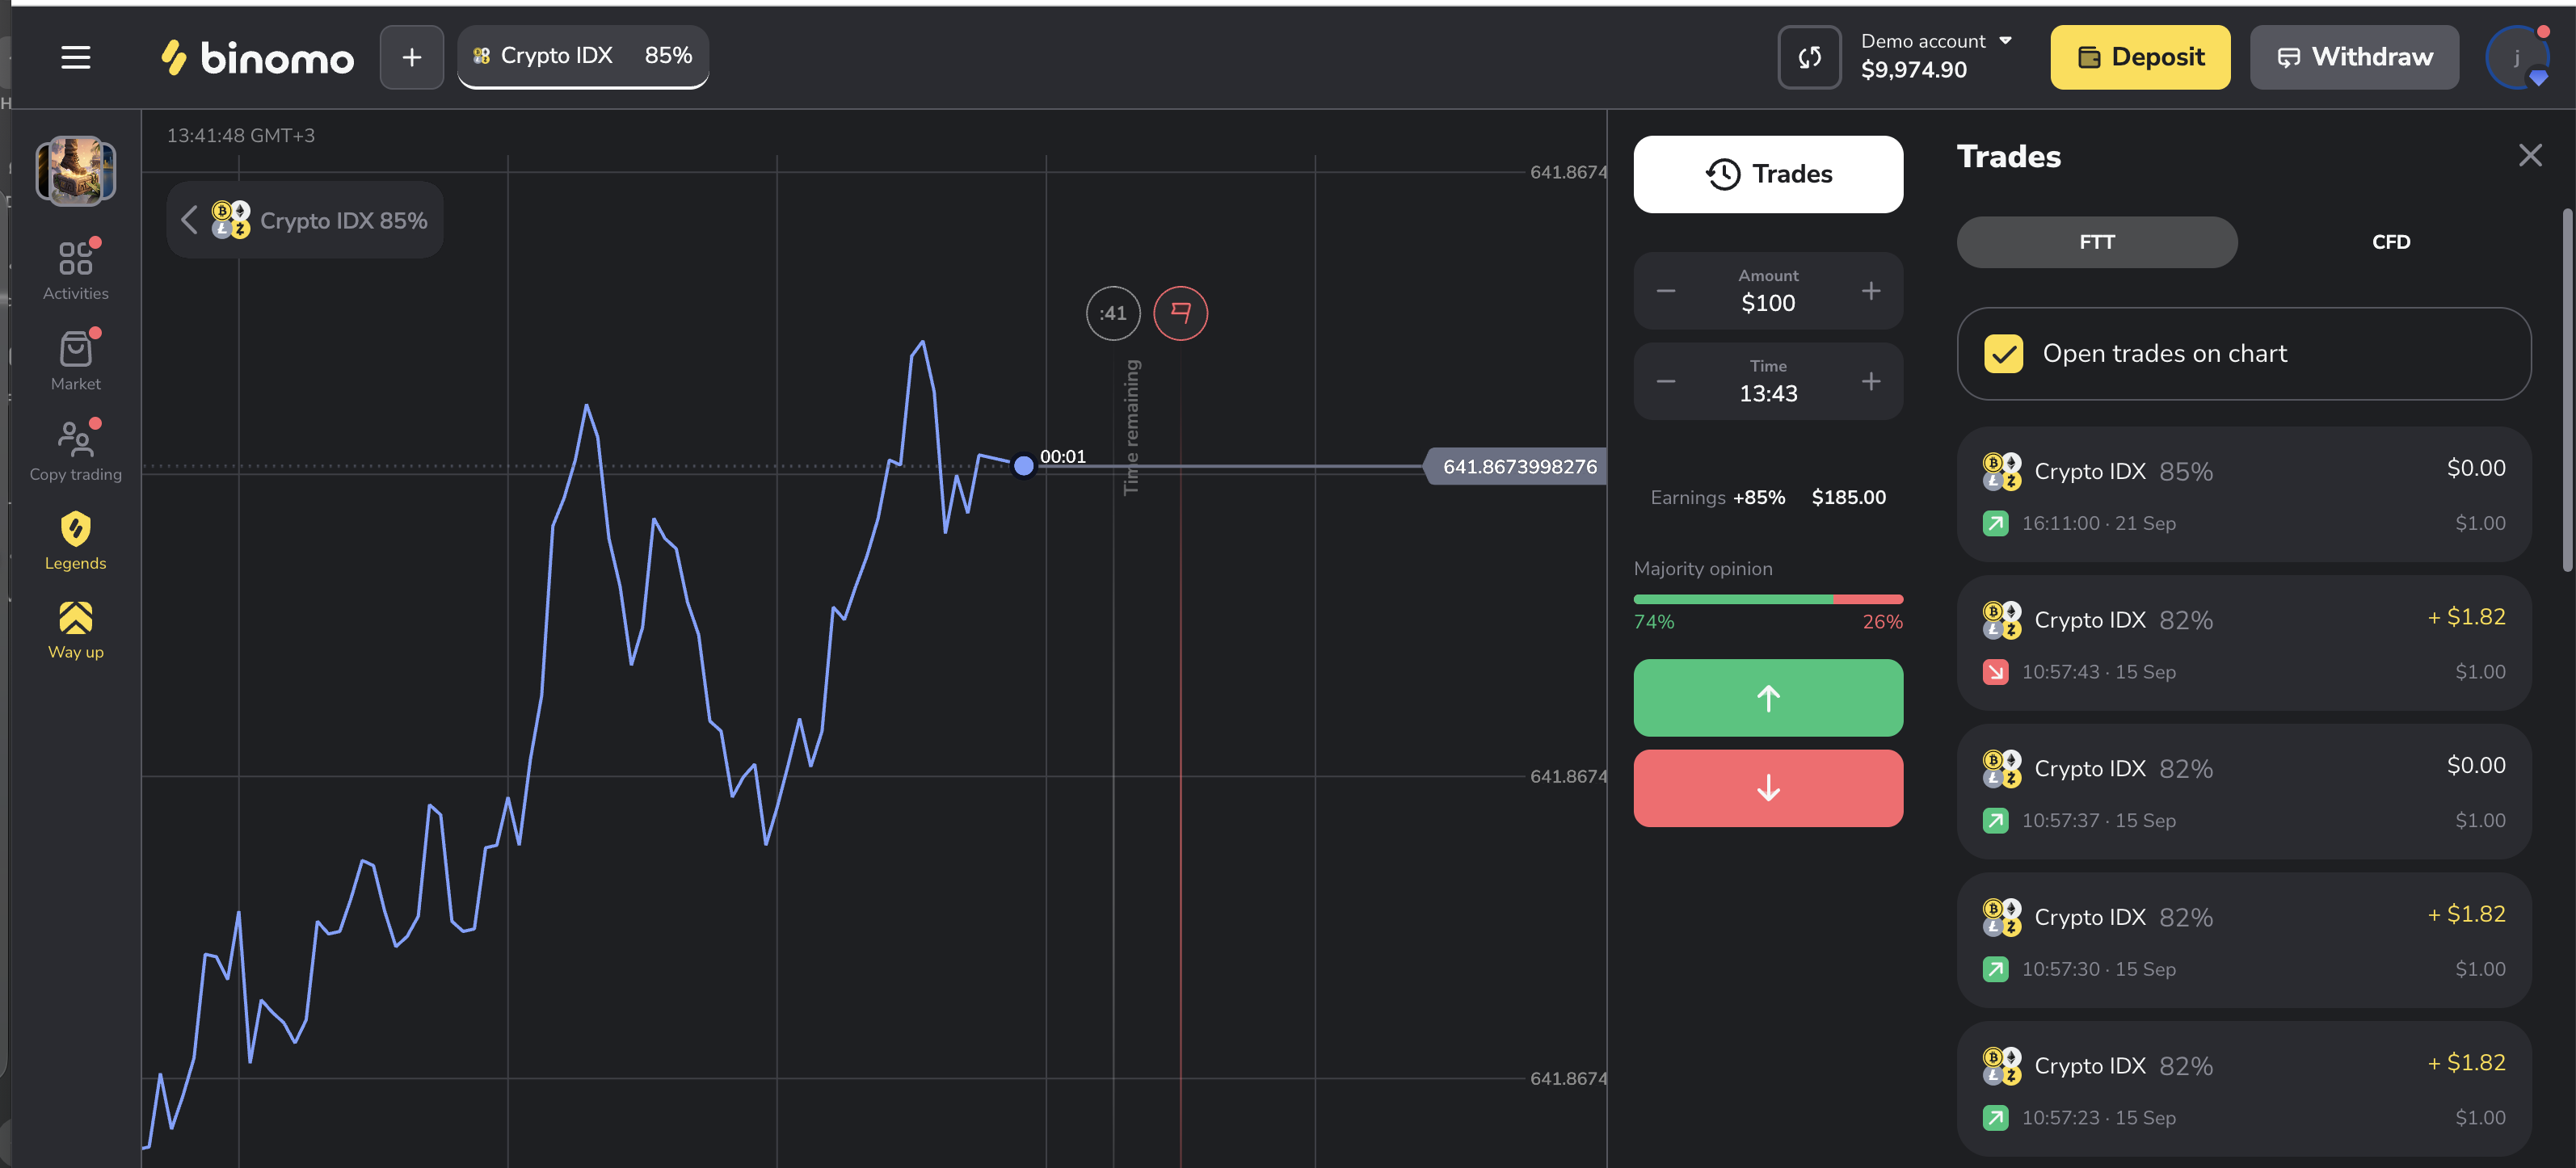Click the current price dot on chart
The image size is (2576, 1168).
[x=1023, y=465]
